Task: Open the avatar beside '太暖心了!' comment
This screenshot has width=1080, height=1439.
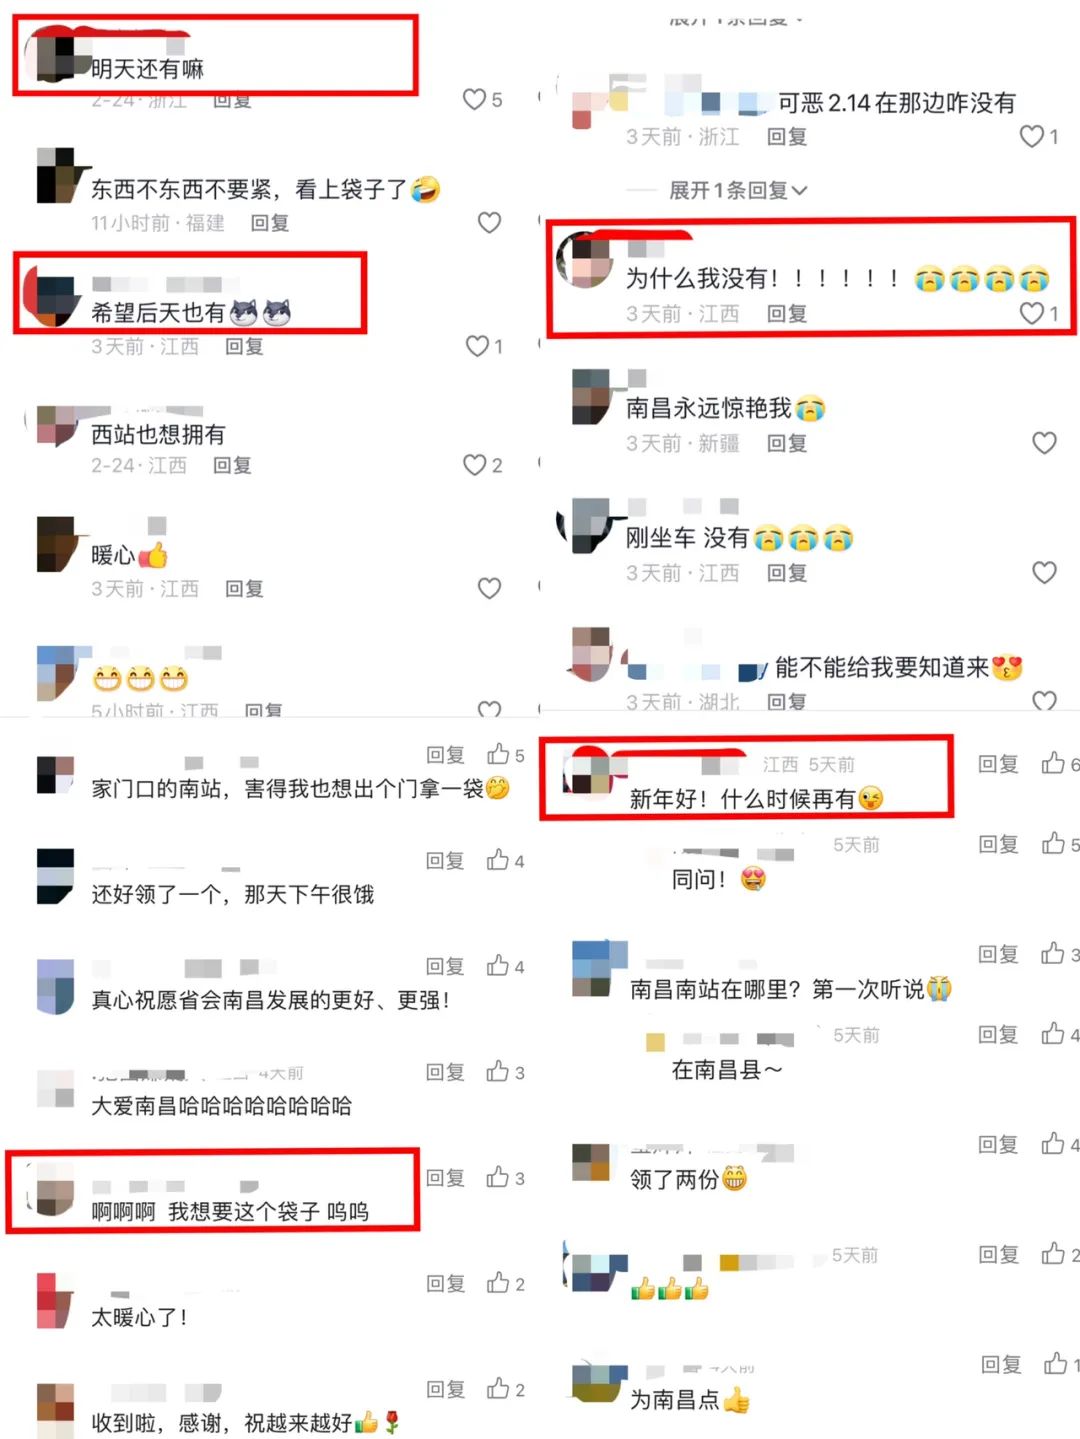Action: [56, 1301]
